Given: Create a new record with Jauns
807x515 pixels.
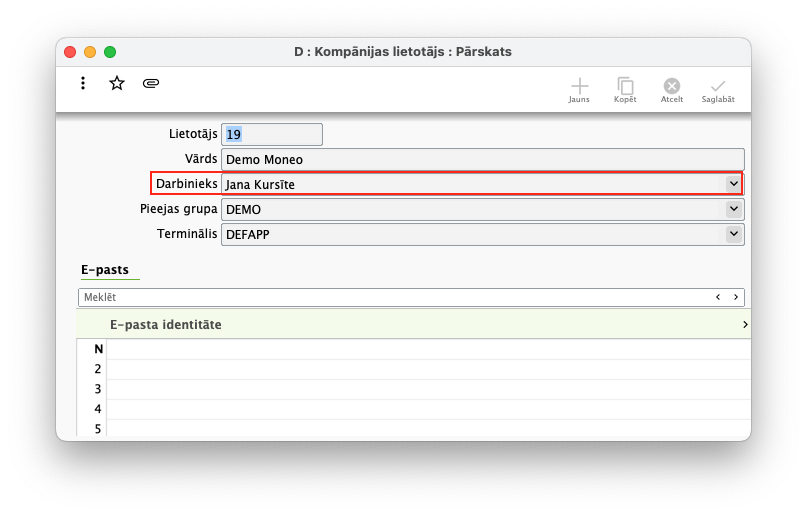Looking at the screenshot, I should point(579,89).
